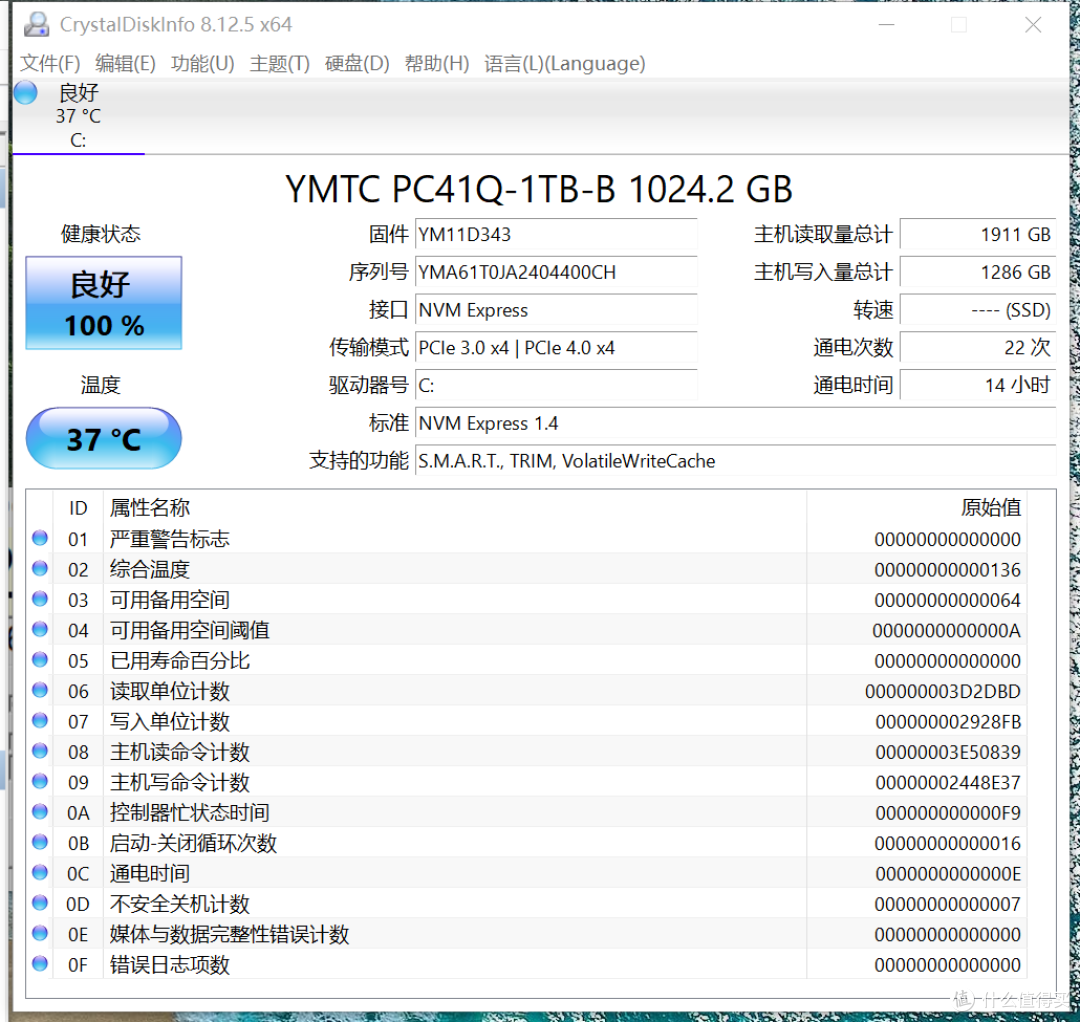The height and width of the screenshot is (1022, 1080).
Task: Click the 37°C temperature indicator button
Action: [x=103, y=438]
